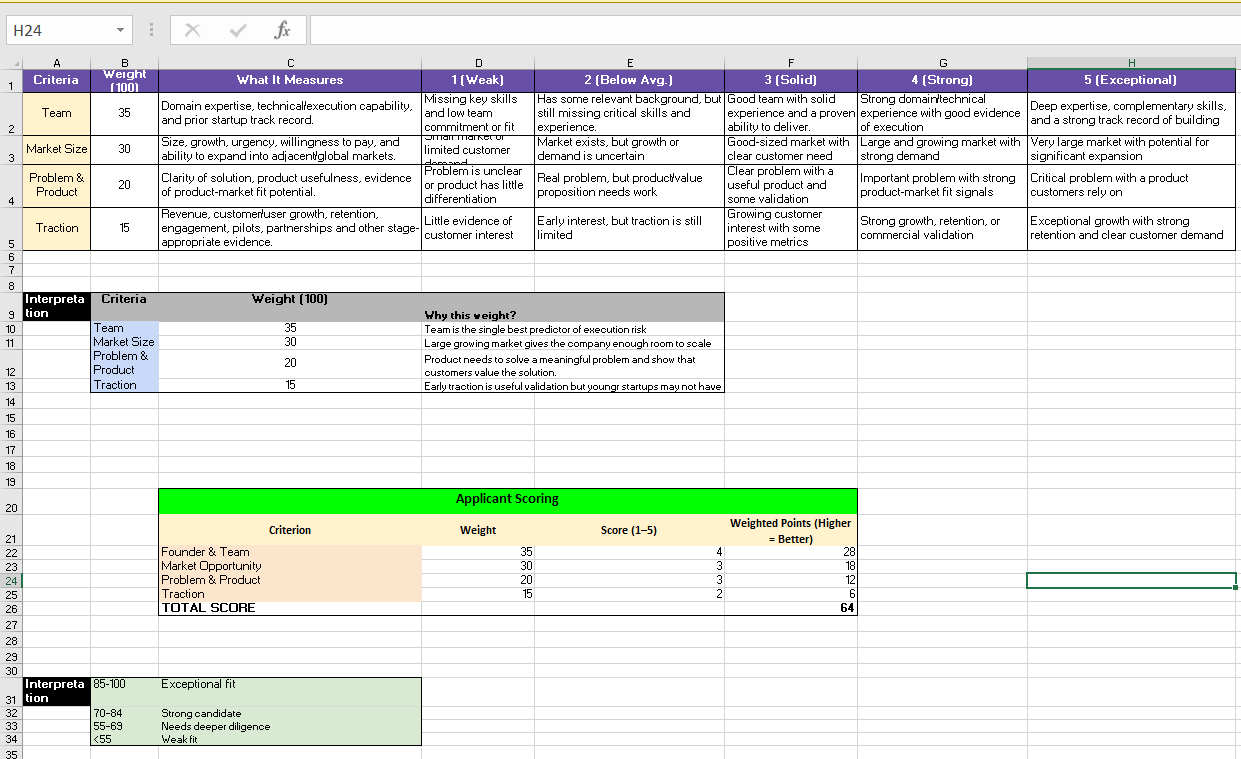Click green 'Applicant Scoring' title cell

pos(508,500)
